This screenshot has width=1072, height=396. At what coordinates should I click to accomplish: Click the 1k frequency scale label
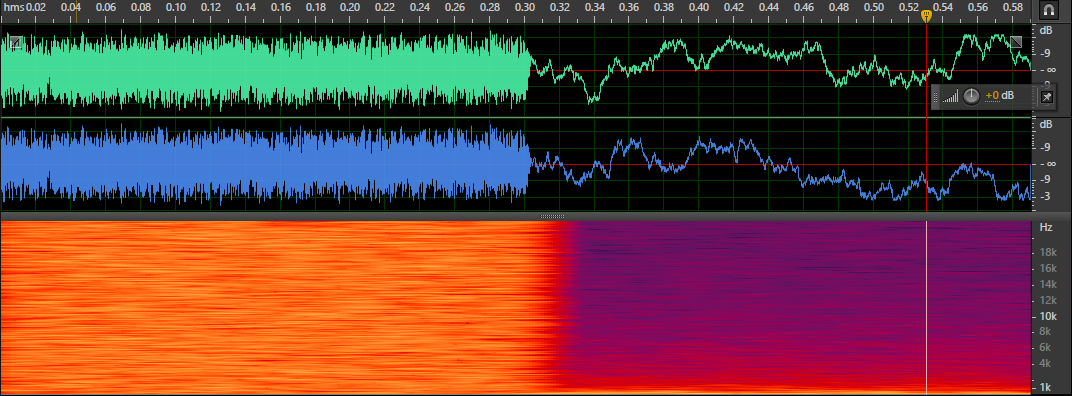pyautogui.click(x=1046, y=387)
